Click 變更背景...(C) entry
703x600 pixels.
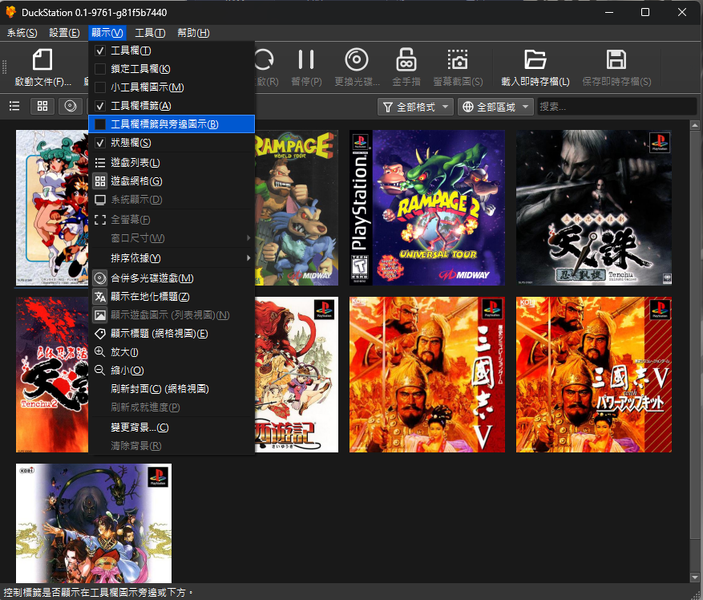tap(172, 427)
